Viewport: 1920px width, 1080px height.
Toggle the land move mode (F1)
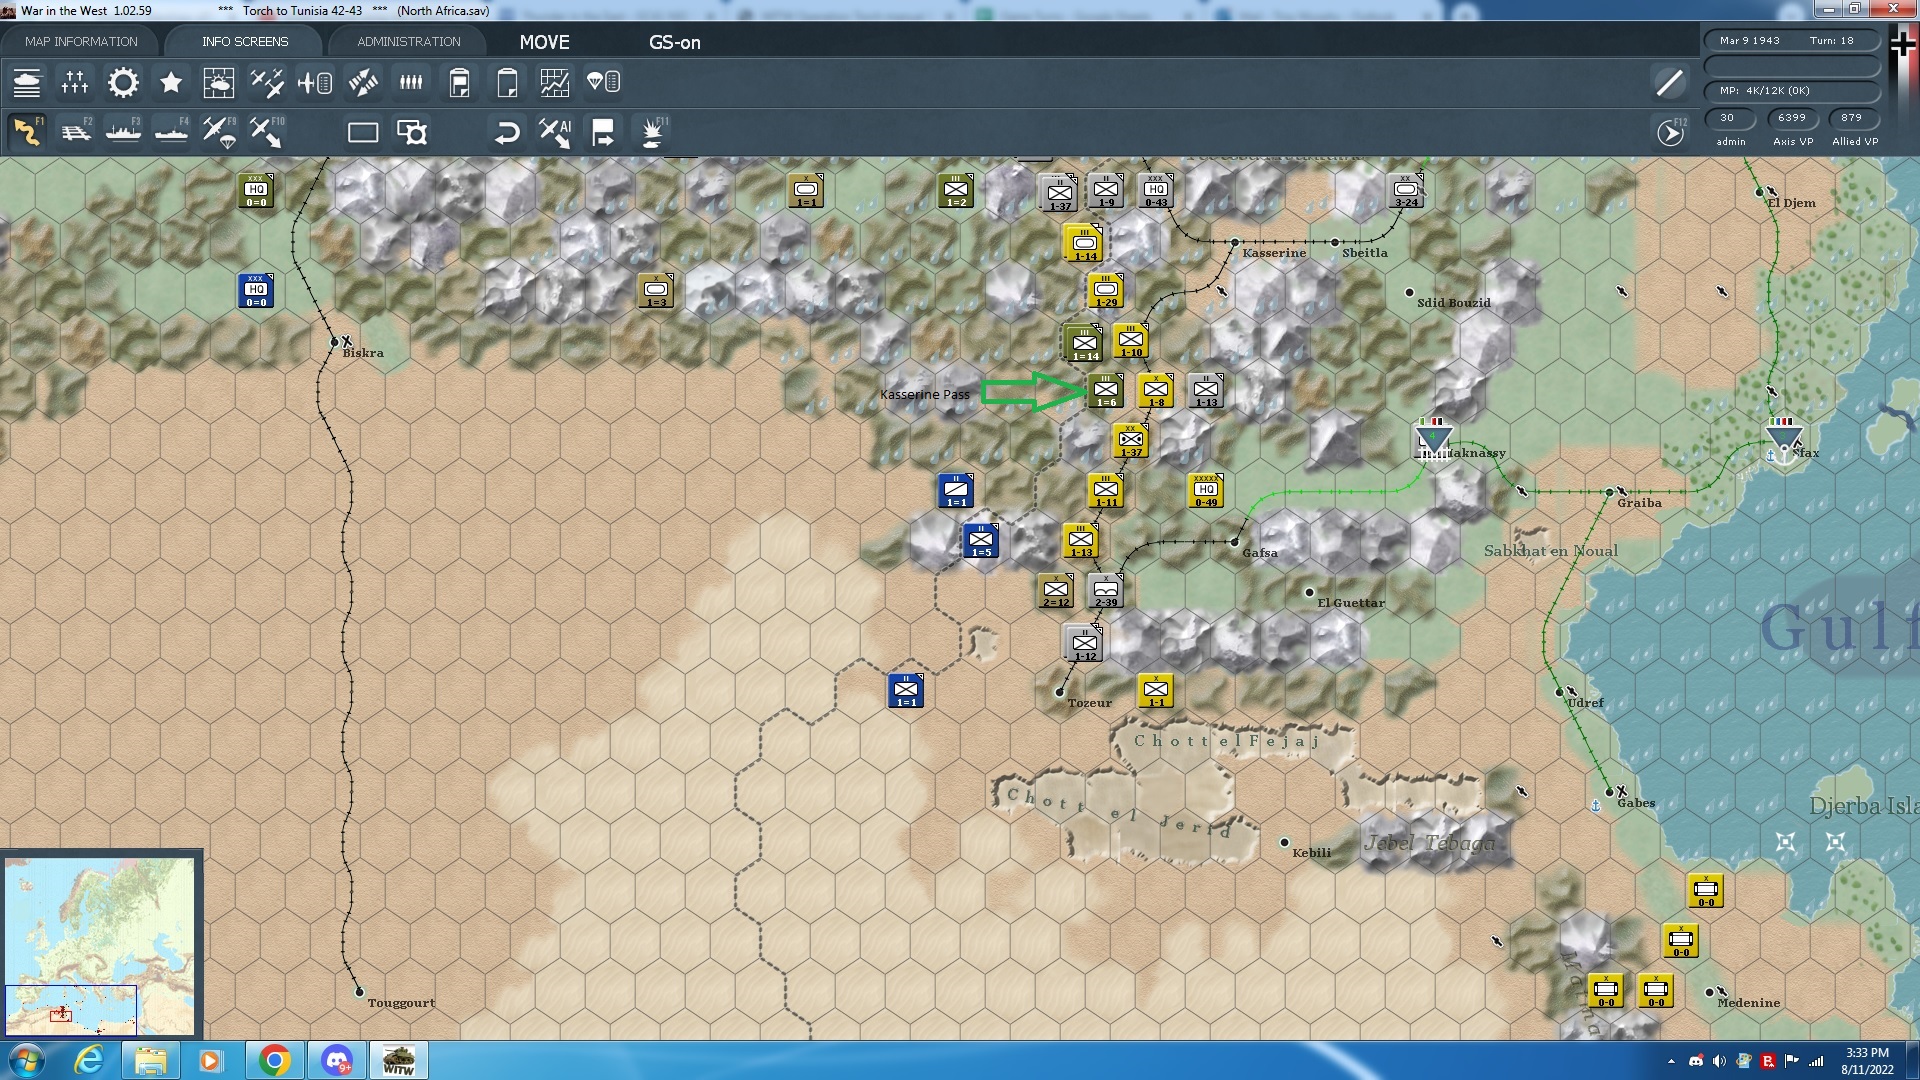click(x=27, y=132)
